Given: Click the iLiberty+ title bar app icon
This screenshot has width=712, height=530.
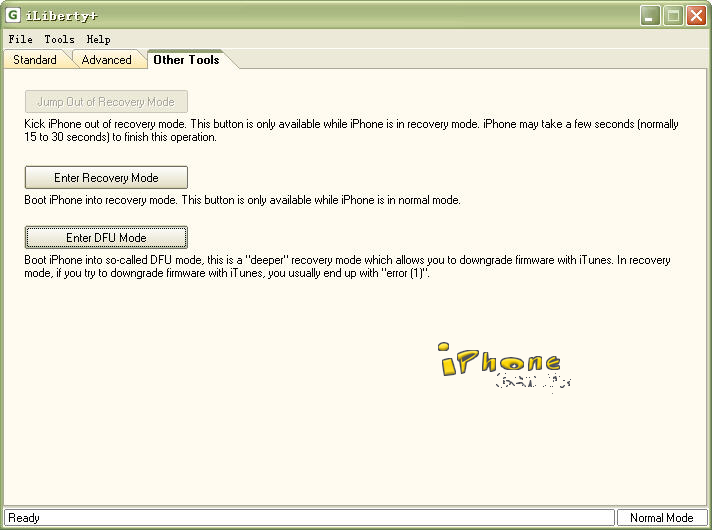Looking at the screenshot, I should coord(13,15).
